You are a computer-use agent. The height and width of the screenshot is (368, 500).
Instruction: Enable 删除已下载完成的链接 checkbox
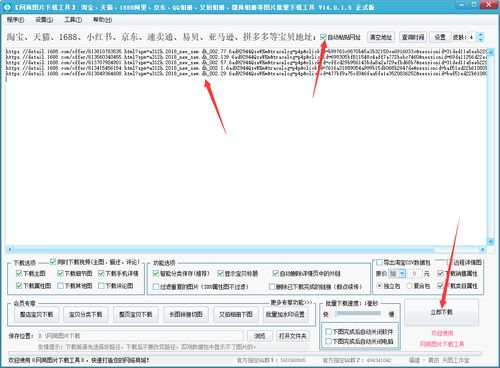[x=272, y=287]
